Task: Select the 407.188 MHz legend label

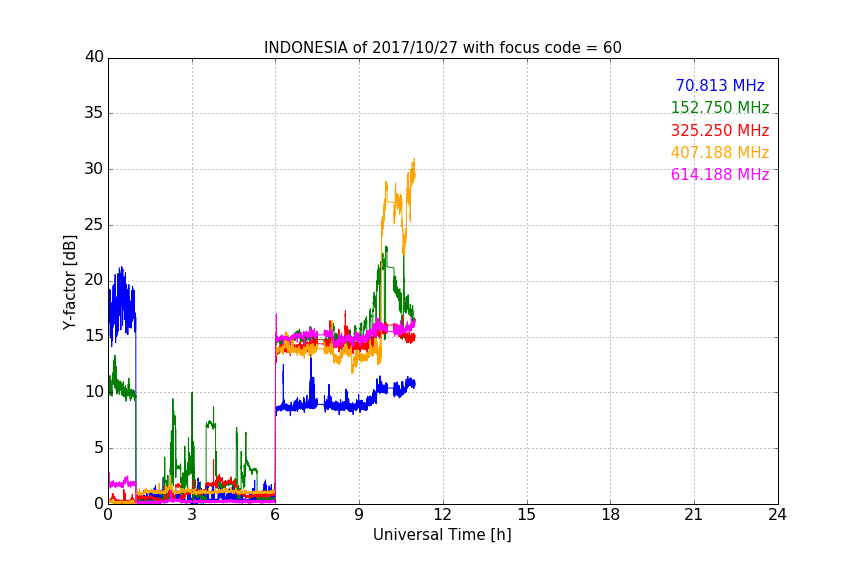Action: tap(720, 152)
